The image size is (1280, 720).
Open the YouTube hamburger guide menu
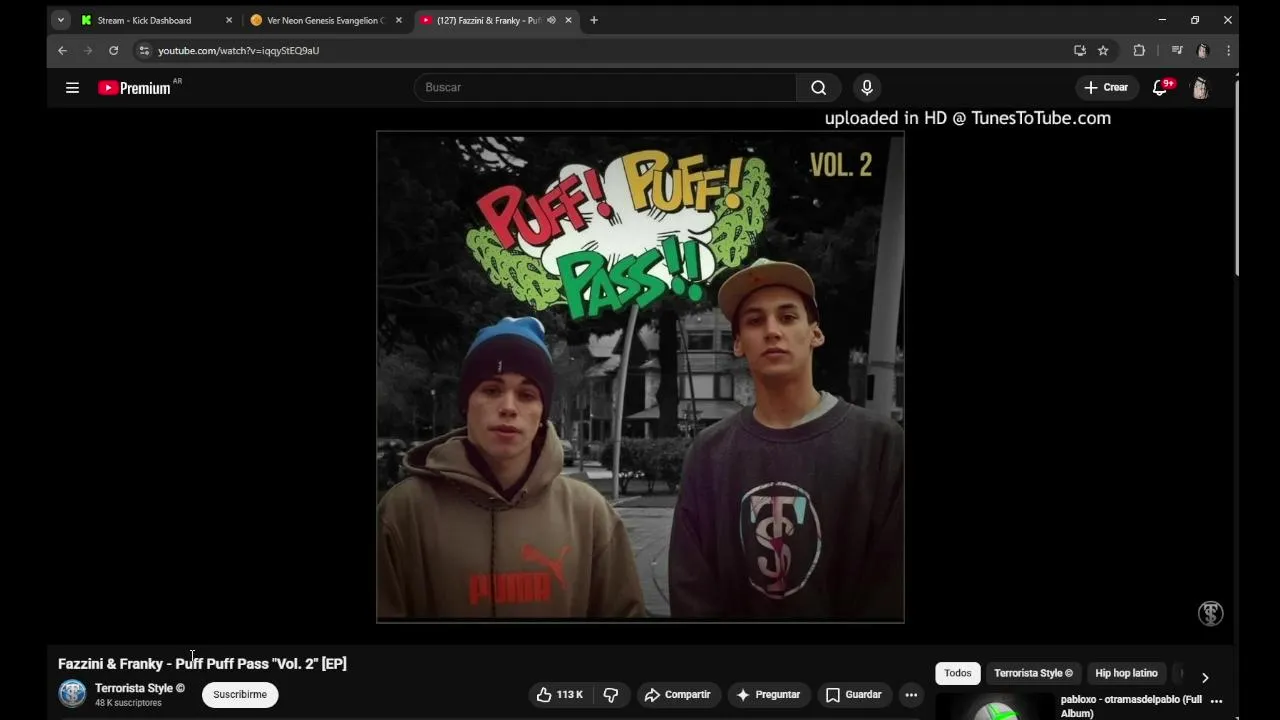(72, 88)
